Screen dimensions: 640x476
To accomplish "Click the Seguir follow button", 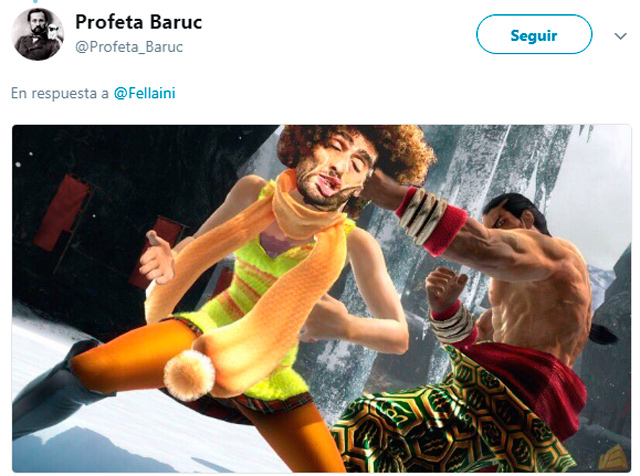I will 534,34.
